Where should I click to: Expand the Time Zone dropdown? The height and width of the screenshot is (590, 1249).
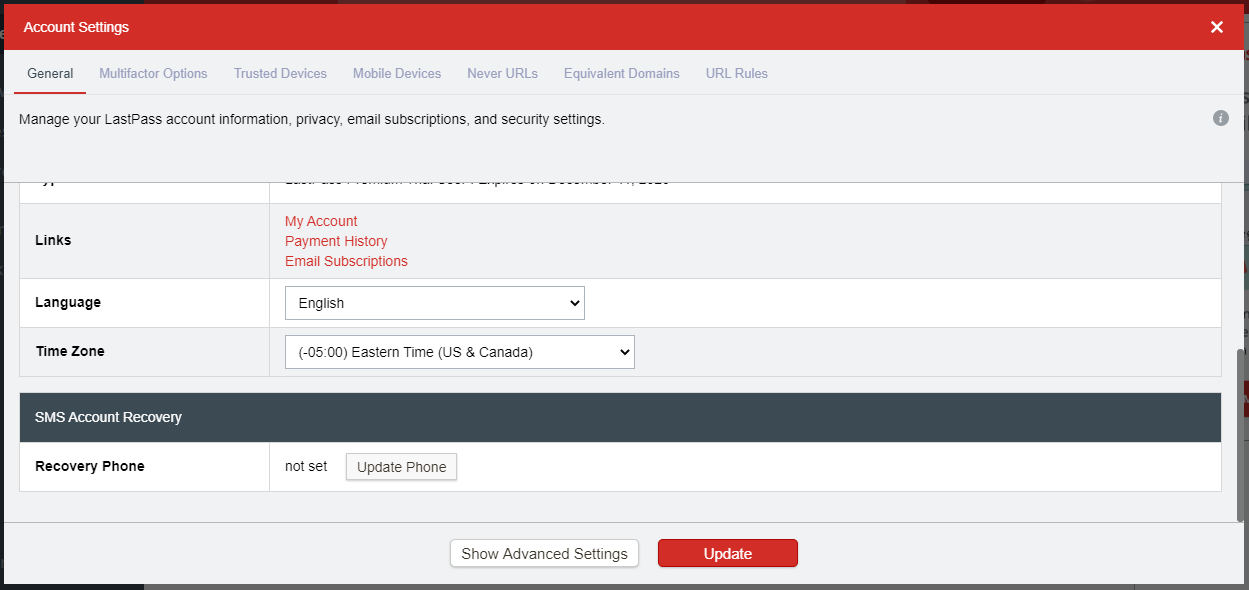coord(460,352)
